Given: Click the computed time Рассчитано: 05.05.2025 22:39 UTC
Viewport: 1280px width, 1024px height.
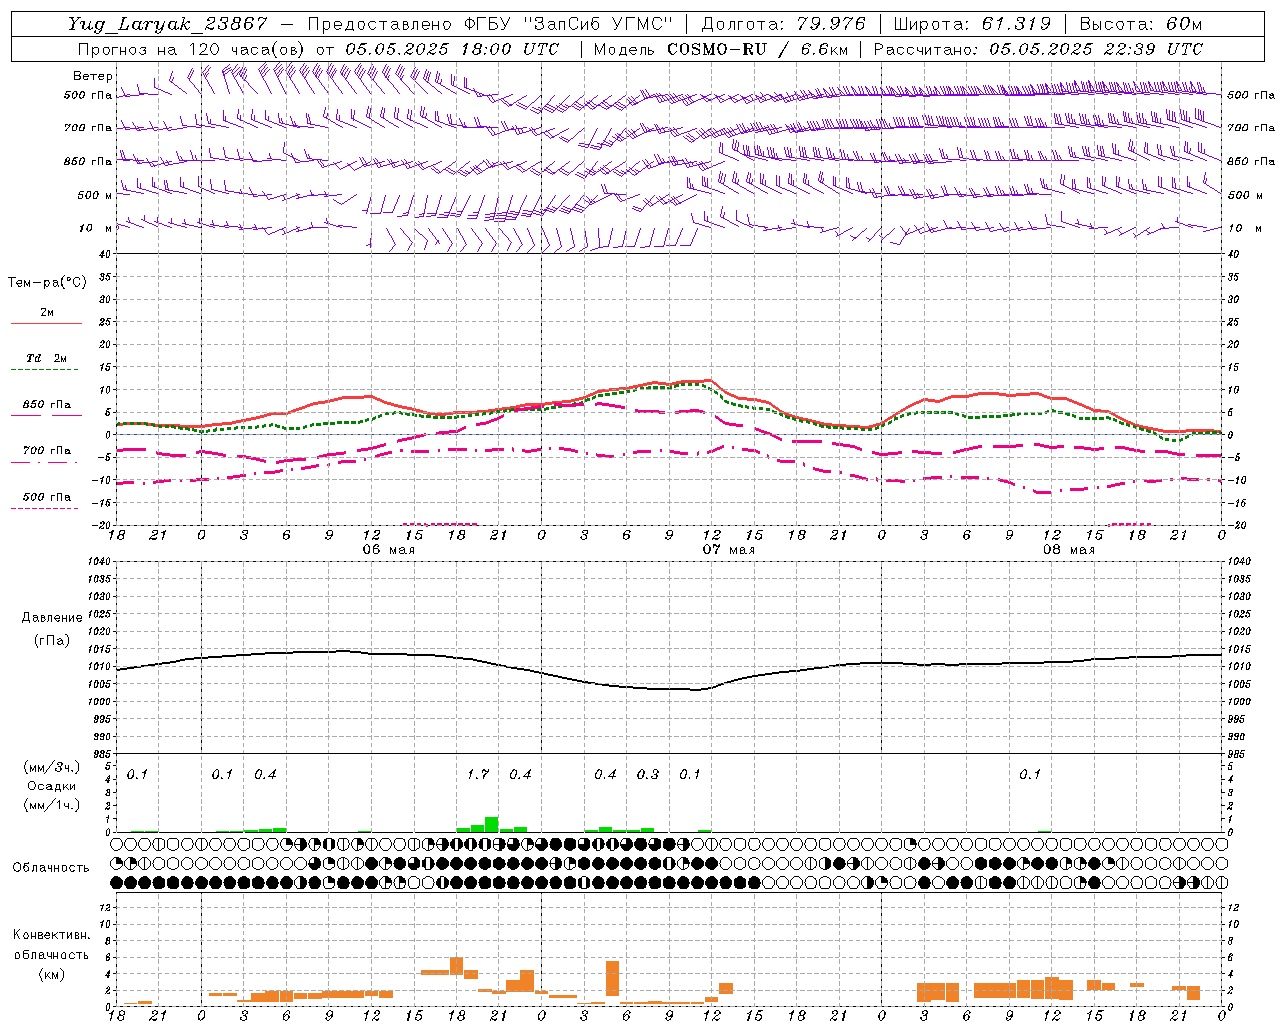Looking at the screenshot, I should click(1038, 49).
